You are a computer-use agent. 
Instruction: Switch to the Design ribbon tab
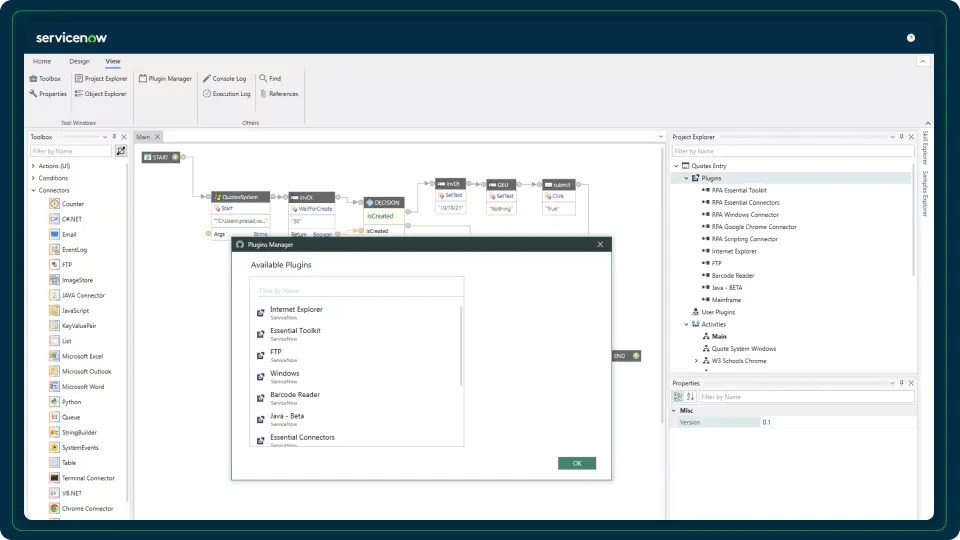pos(79,61)
